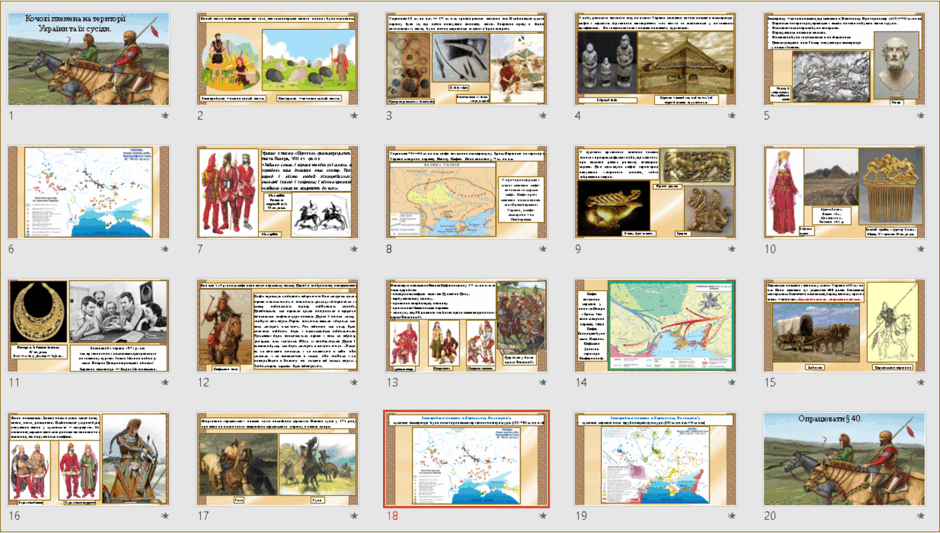Click transition star icon under slide 12
Screen dimensions: 940x533
coord(354,383)
